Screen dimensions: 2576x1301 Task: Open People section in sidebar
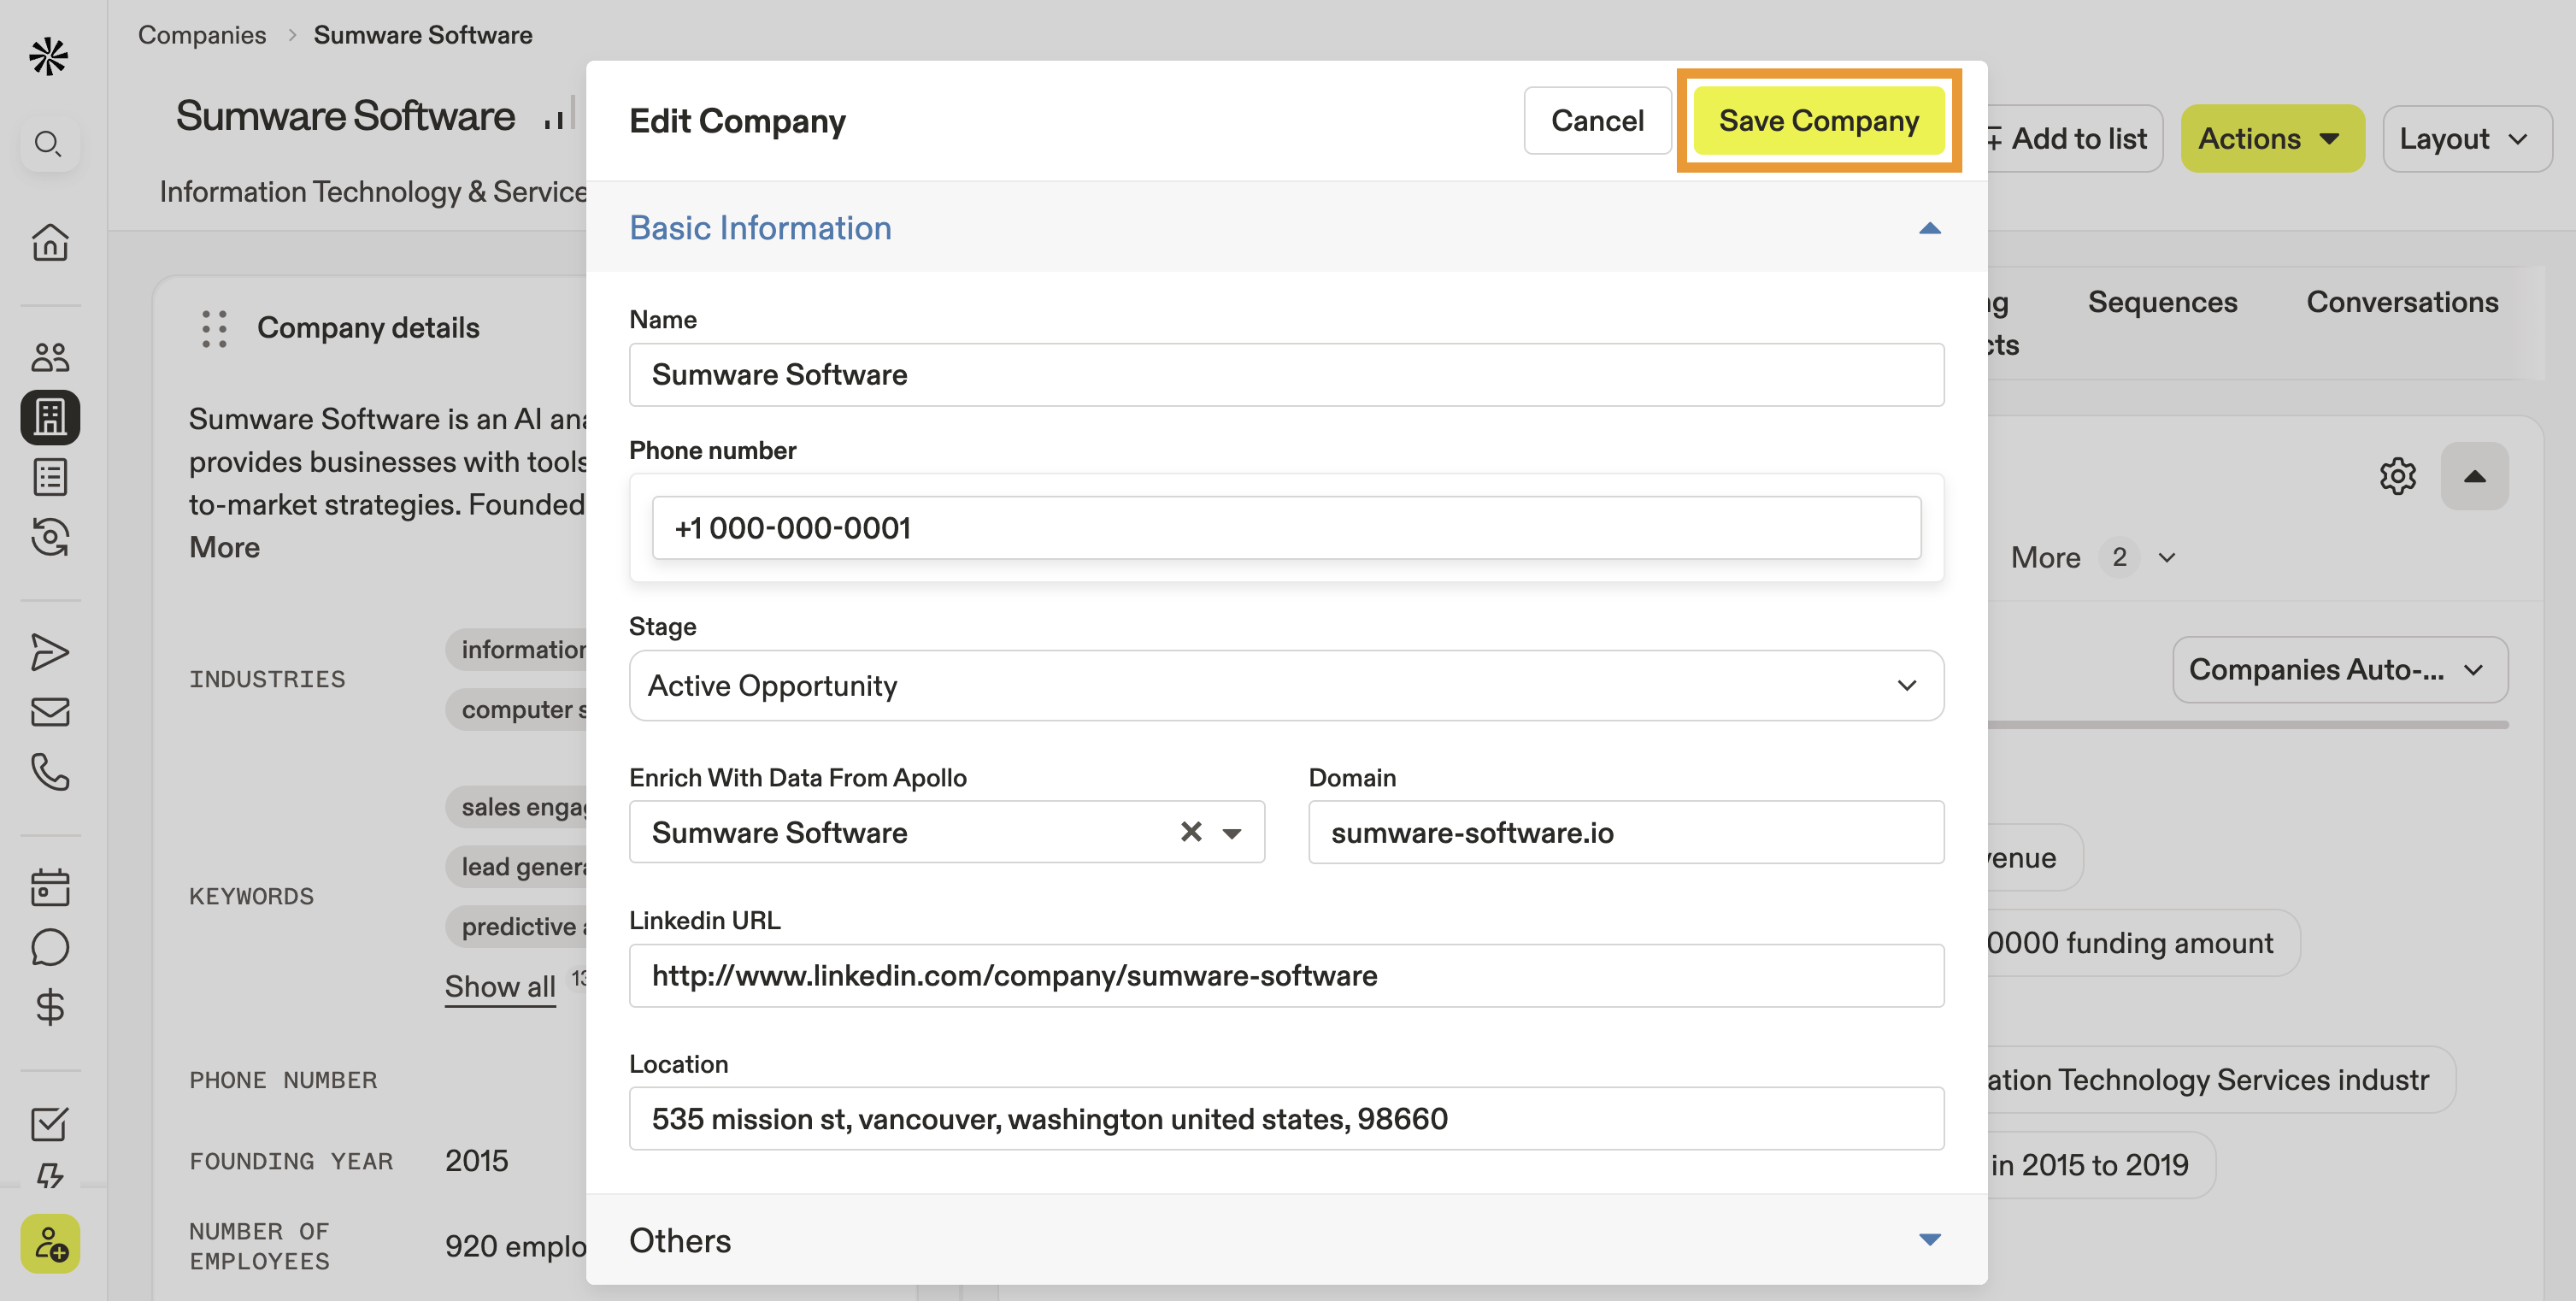point(50,356)
